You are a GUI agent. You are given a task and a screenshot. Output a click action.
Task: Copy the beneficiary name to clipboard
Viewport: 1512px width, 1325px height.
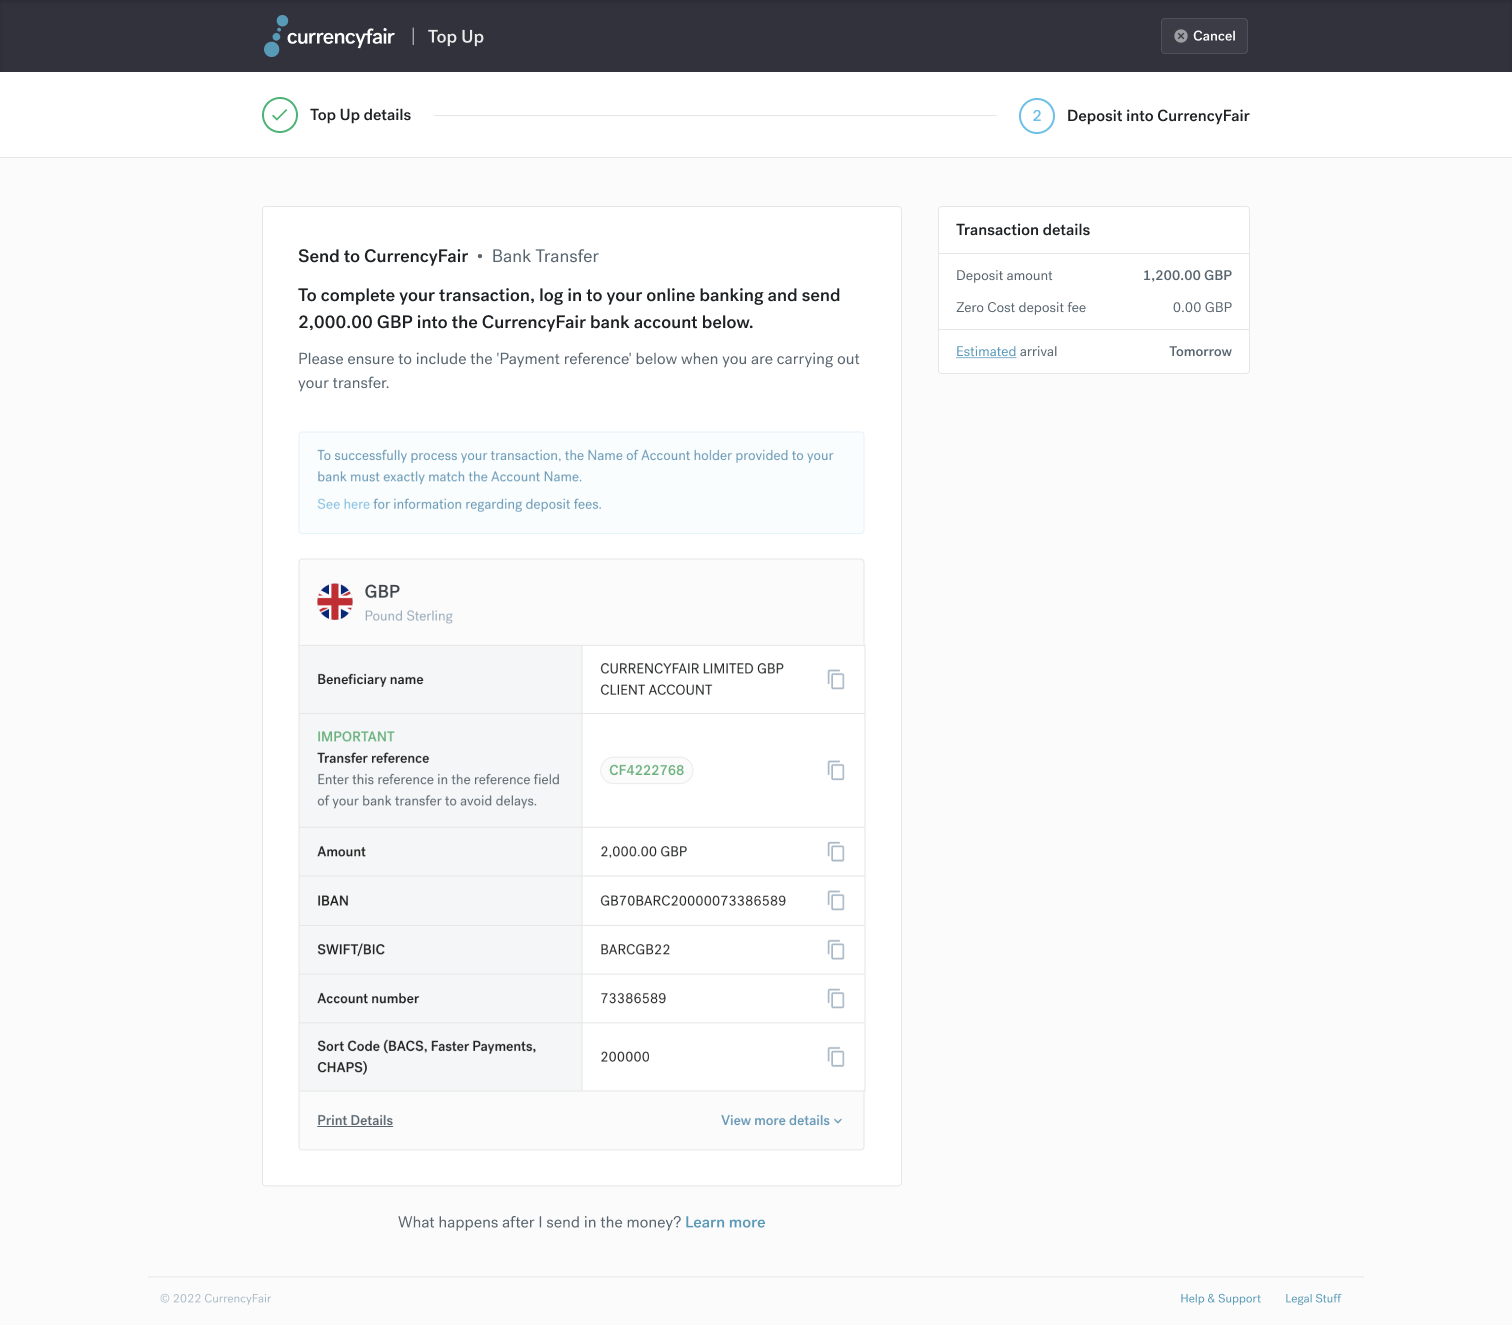[x=836, y=679]
